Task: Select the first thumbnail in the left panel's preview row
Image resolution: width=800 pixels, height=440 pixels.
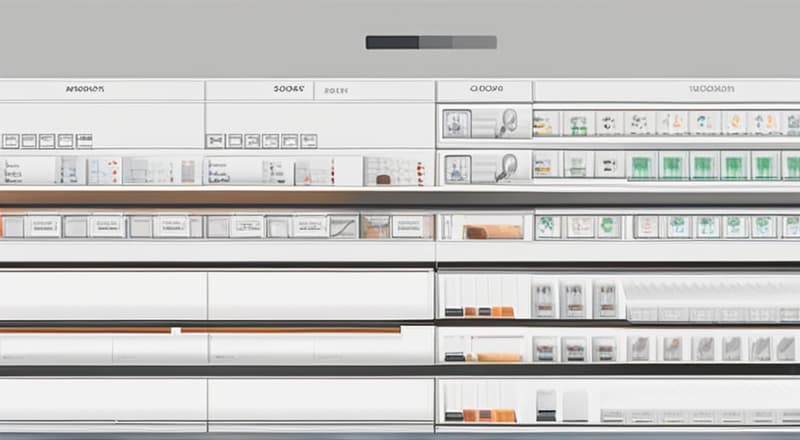Action: point(14,170)
